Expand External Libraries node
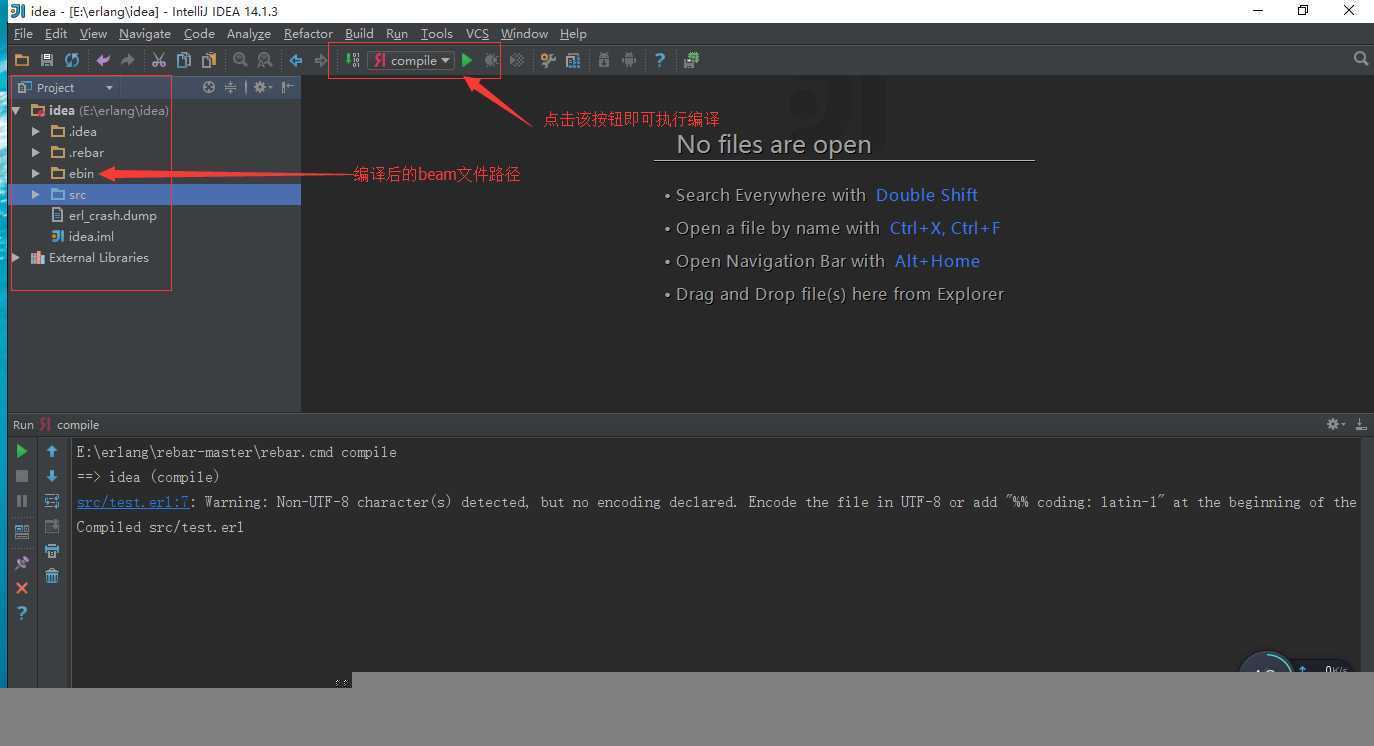The height and width of the screenshot is (746, 1374). click(16, 257)
